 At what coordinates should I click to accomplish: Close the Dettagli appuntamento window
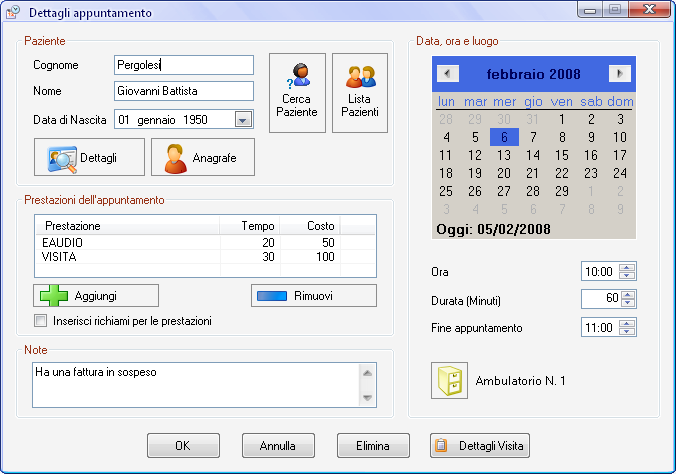pyautogui.click(x=650, y=9)
